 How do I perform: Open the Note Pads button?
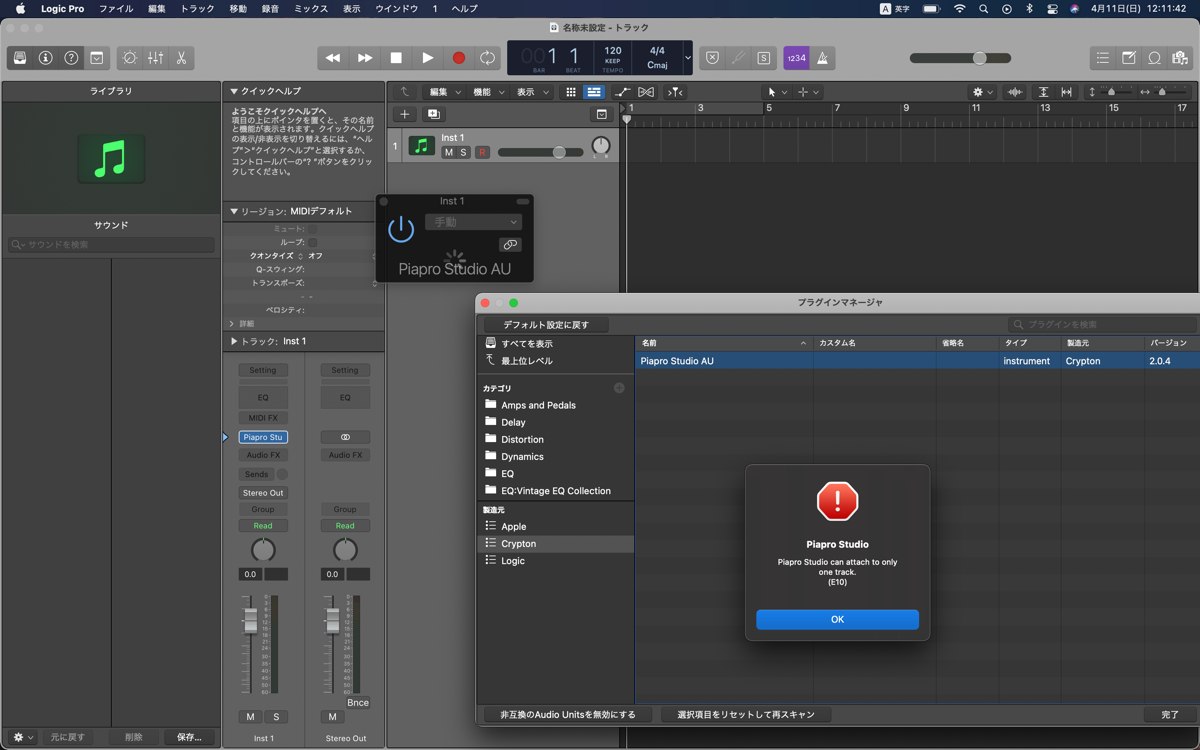1128,58
